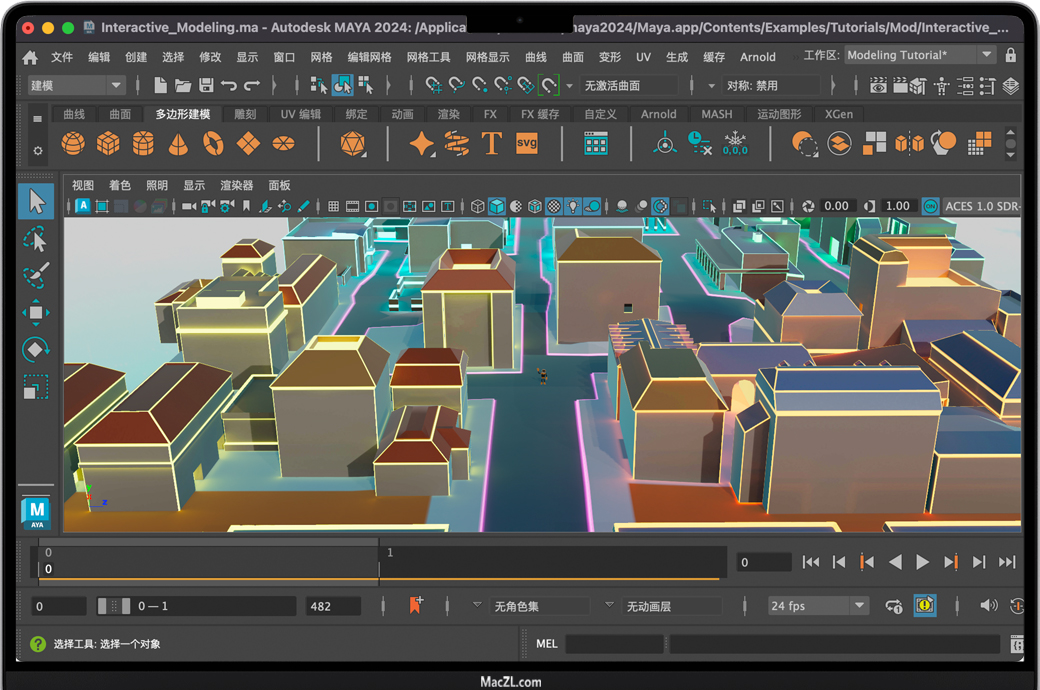This screenshot has height=690, width=1040.
Task: Select the Paint Selection brush tool
Action: click(36, 276)
